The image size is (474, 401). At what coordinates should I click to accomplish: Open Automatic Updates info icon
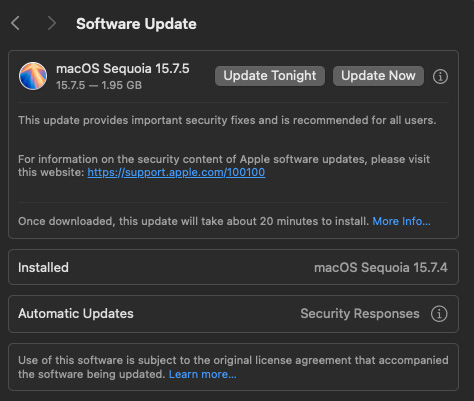[439, 314]
